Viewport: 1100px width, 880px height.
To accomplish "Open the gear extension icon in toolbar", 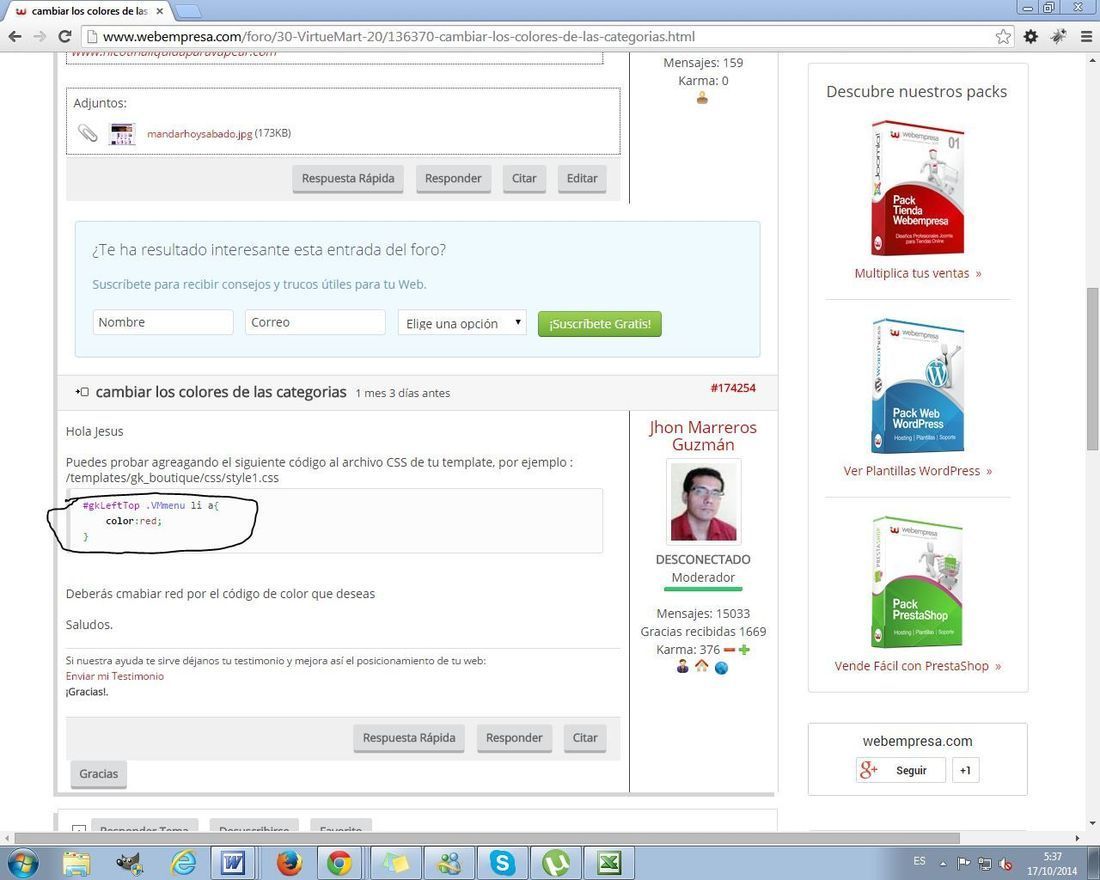I will [x=1030, y=36].
